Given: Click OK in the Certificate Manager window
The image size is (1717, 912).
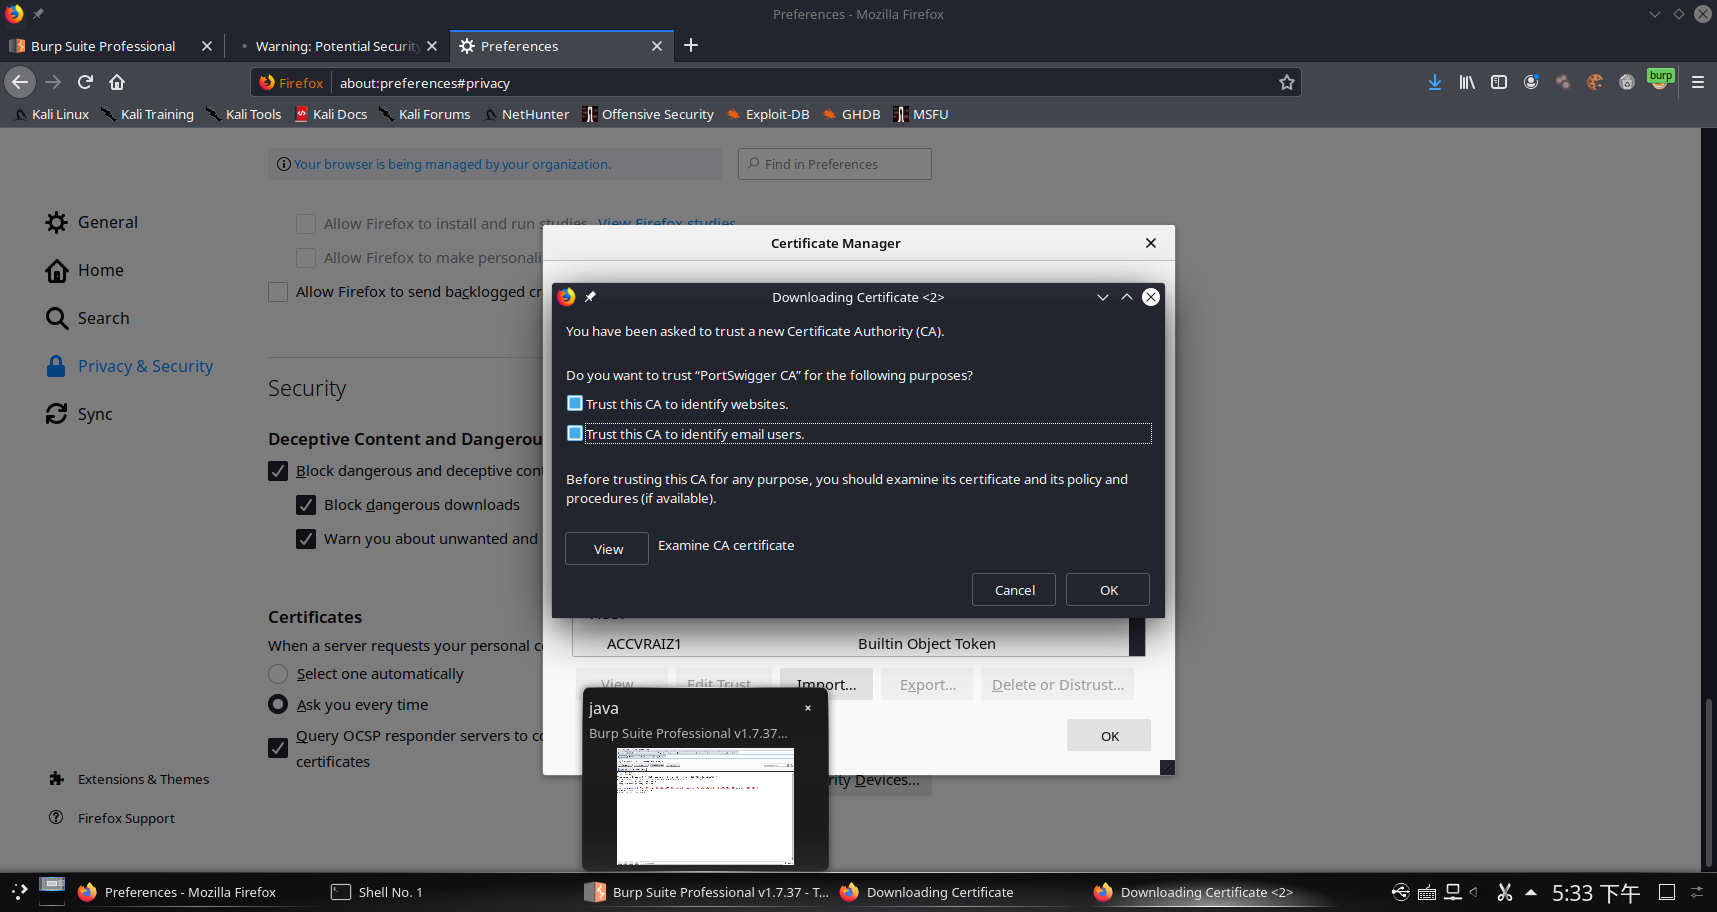Looking at the screenshot, I should tap(1109, 736).
